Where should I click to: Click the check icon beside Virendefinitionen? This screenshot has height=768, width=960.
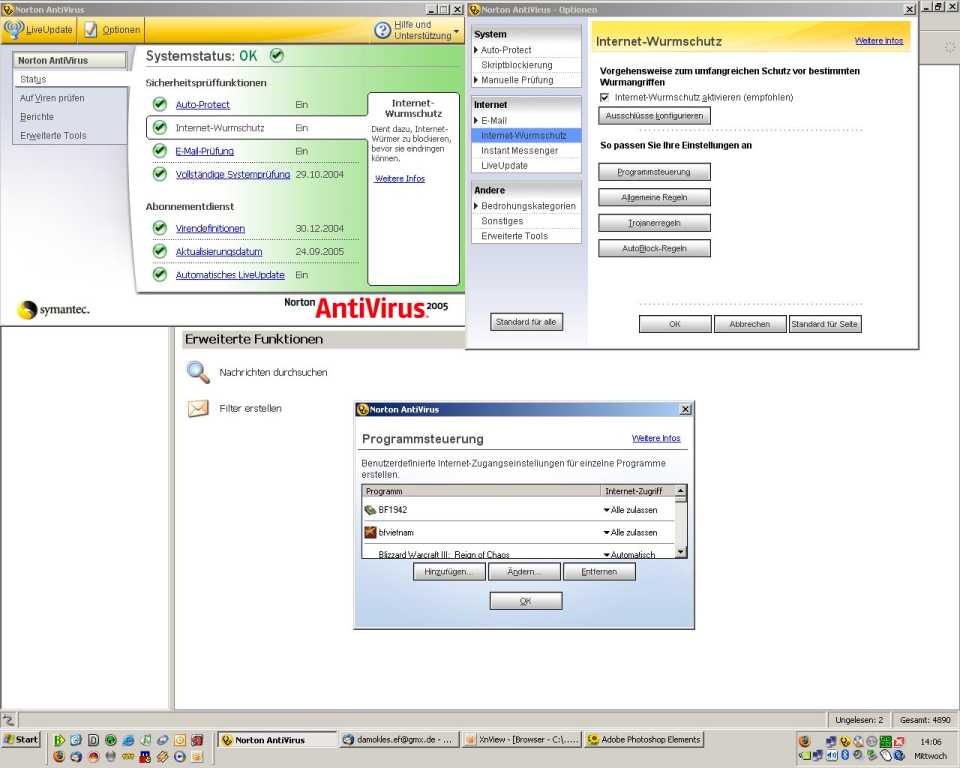point(160,228)
